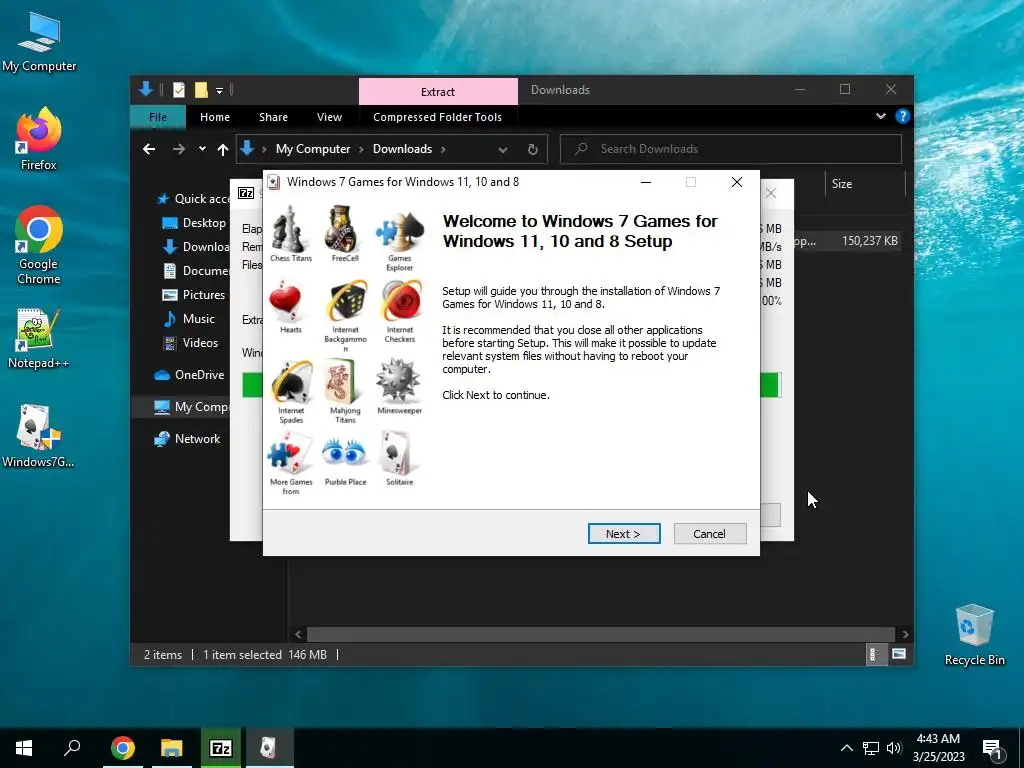1024x768 pixels.
Task: Open the Windows Start menu
Action: tap(24, 748)
